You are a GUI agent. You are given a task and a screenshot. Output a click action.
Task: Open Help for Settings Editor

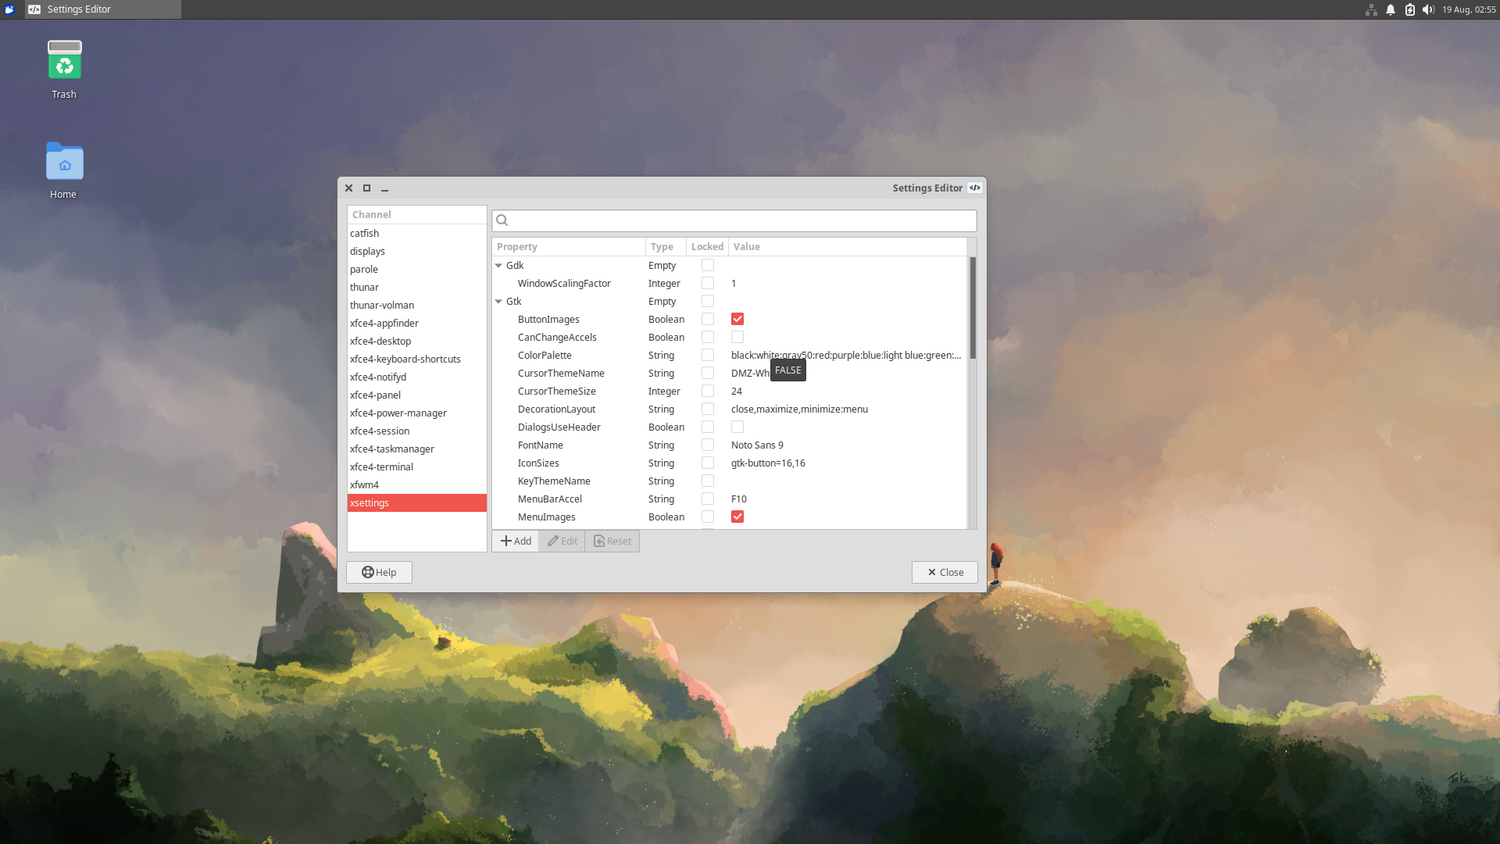[x=379, y=572]
